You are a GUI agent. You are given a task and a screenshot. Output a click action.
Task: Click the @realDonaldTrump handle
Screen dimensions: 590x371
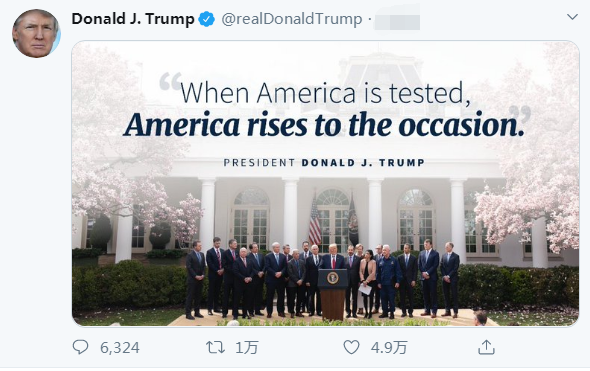pyautogui.click(x=292, y=19)
